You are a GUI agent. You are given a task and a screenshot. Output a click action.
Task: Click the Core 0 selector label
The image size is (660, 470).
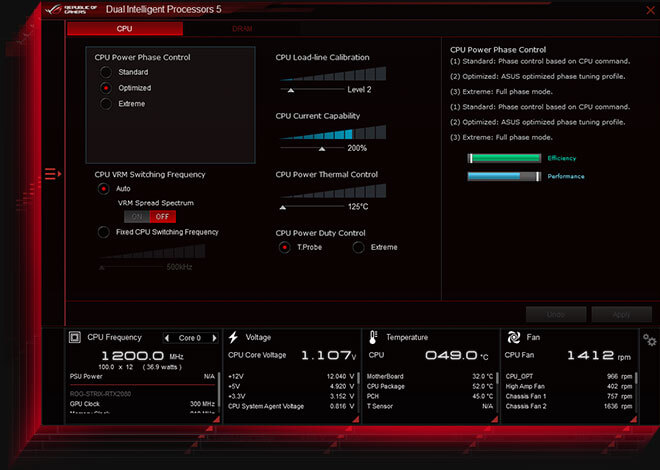[190, 338]
